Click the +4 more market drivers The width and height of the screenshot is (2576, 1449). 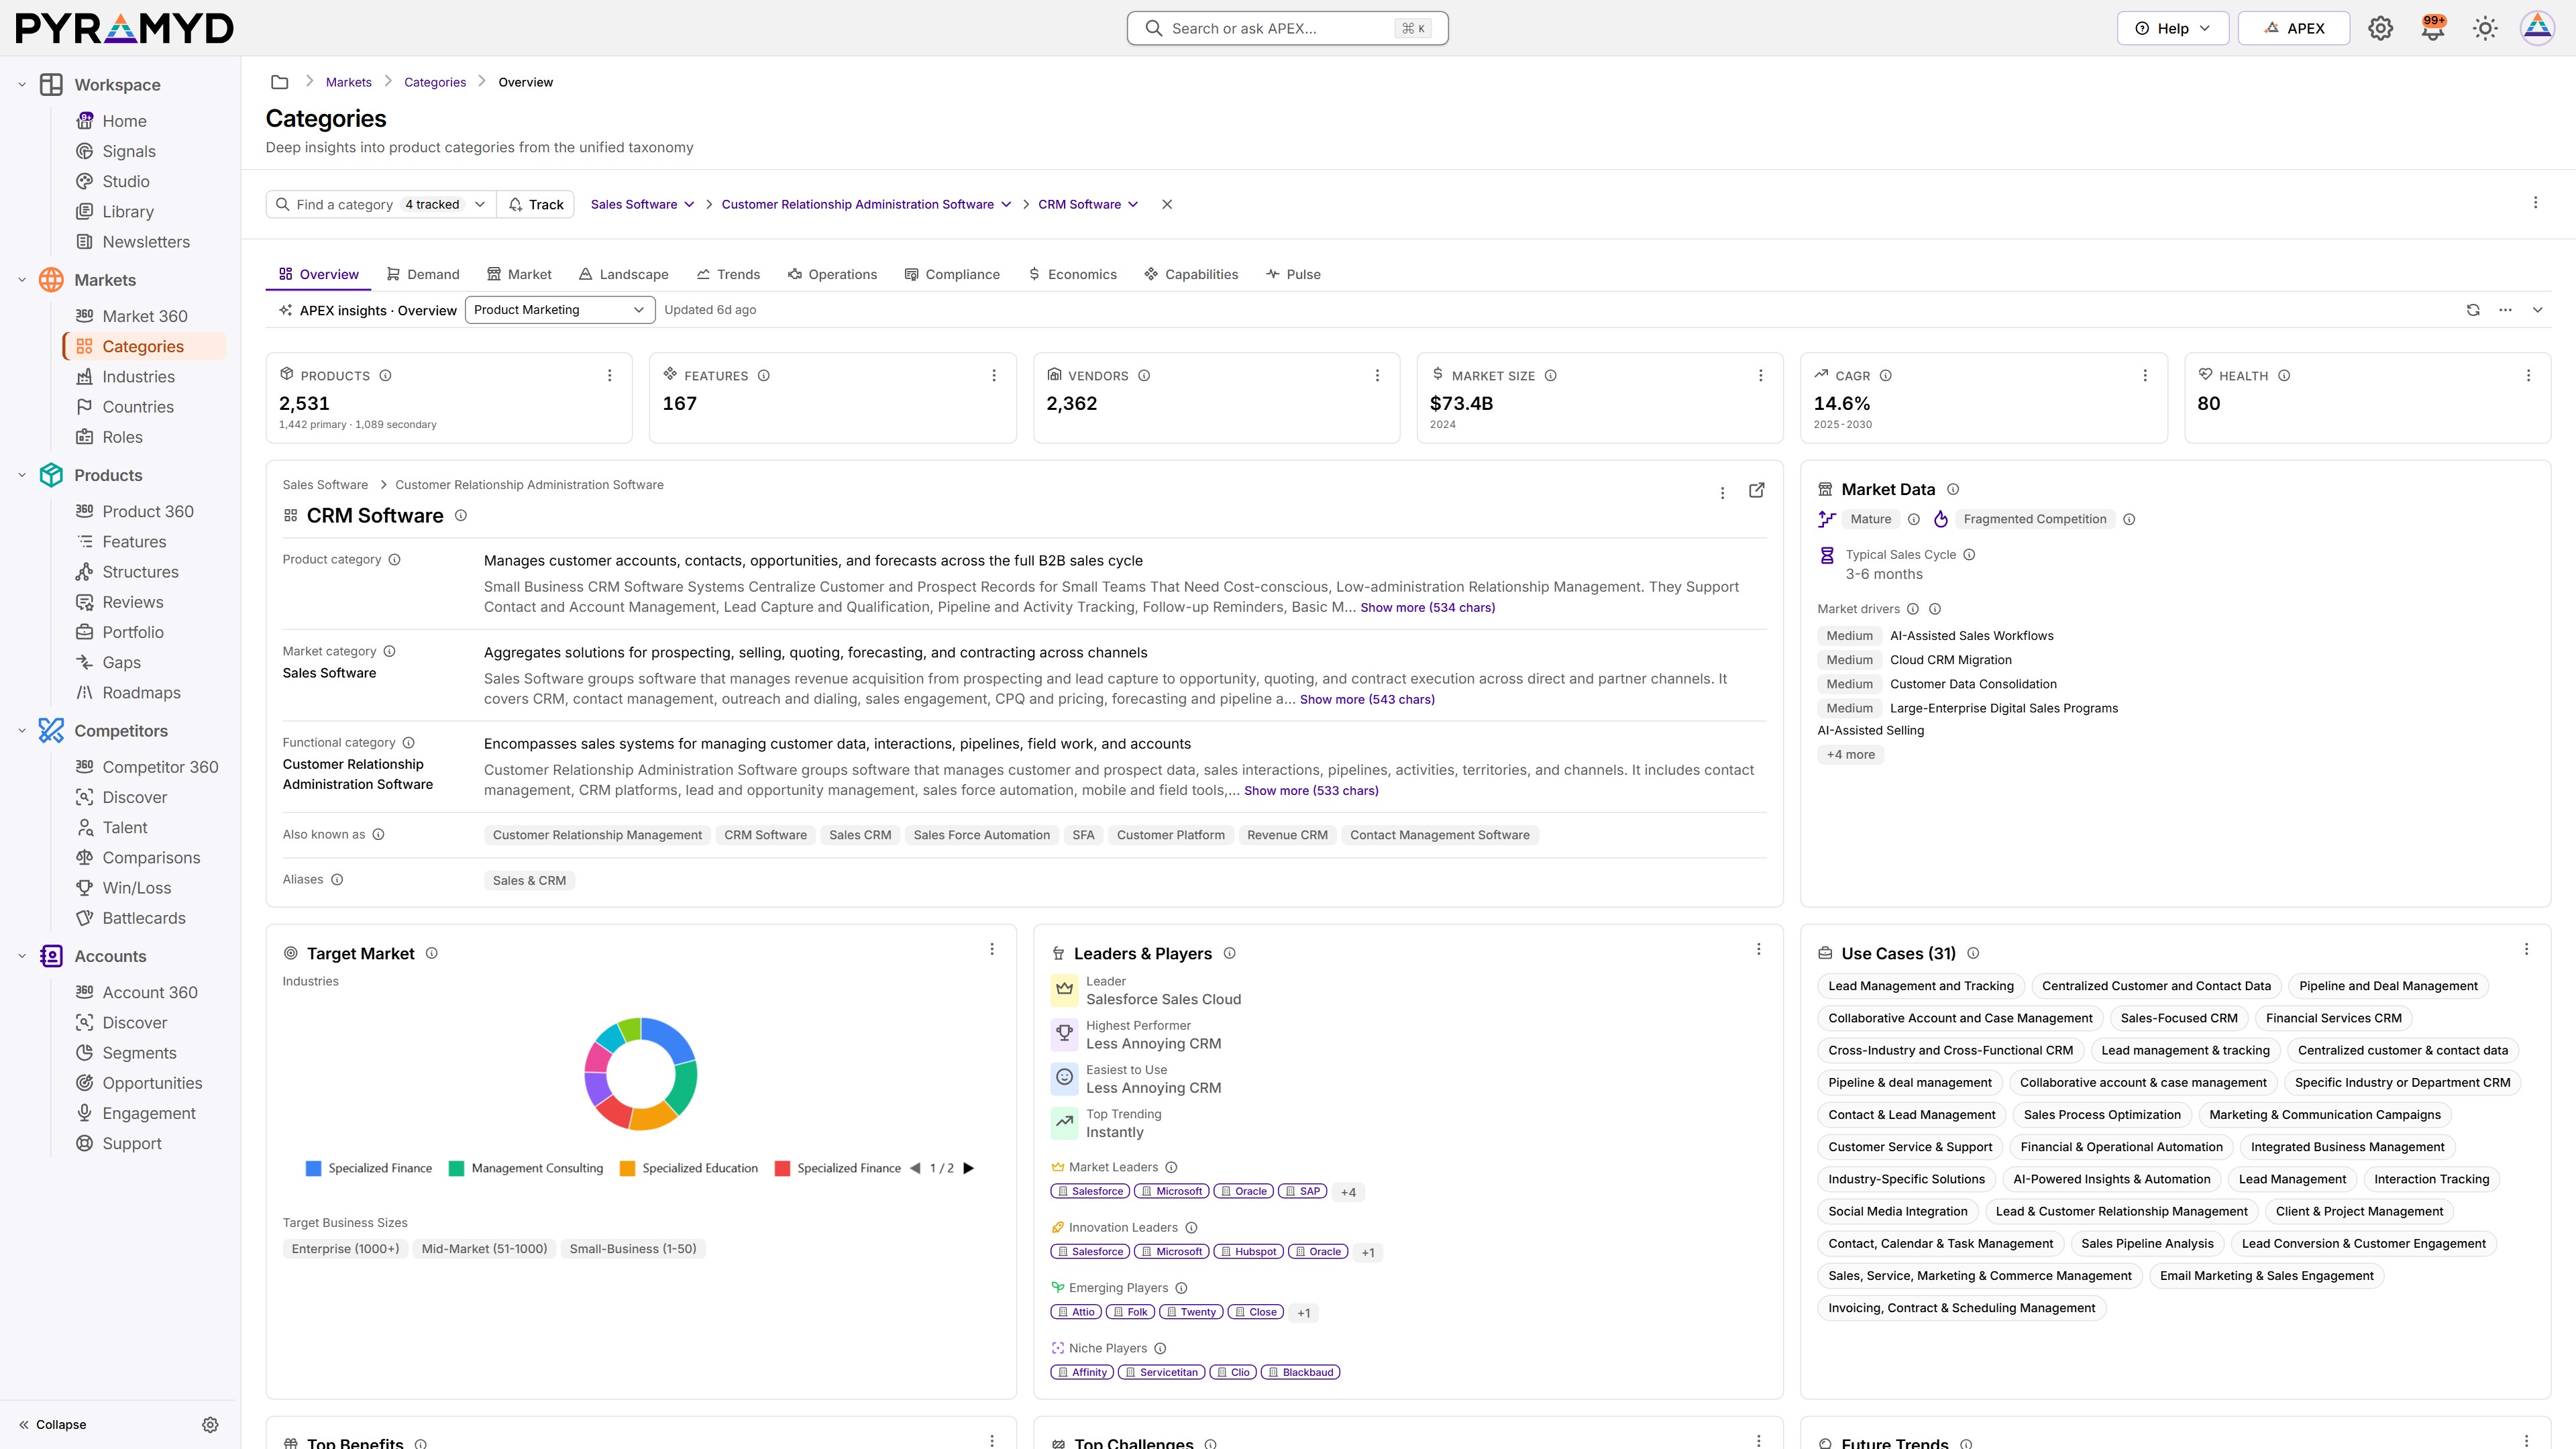tap(1850, 755)
